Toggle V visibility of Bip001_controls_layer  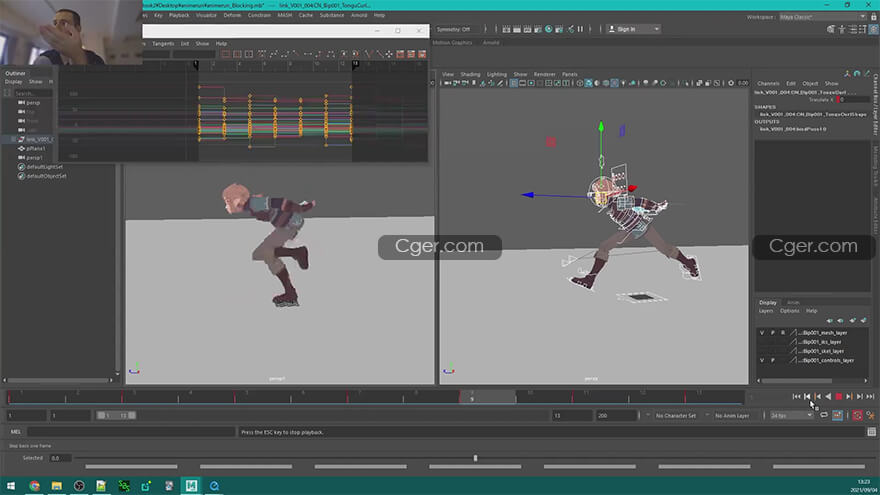pyautogui.click(x=762, y=360)
